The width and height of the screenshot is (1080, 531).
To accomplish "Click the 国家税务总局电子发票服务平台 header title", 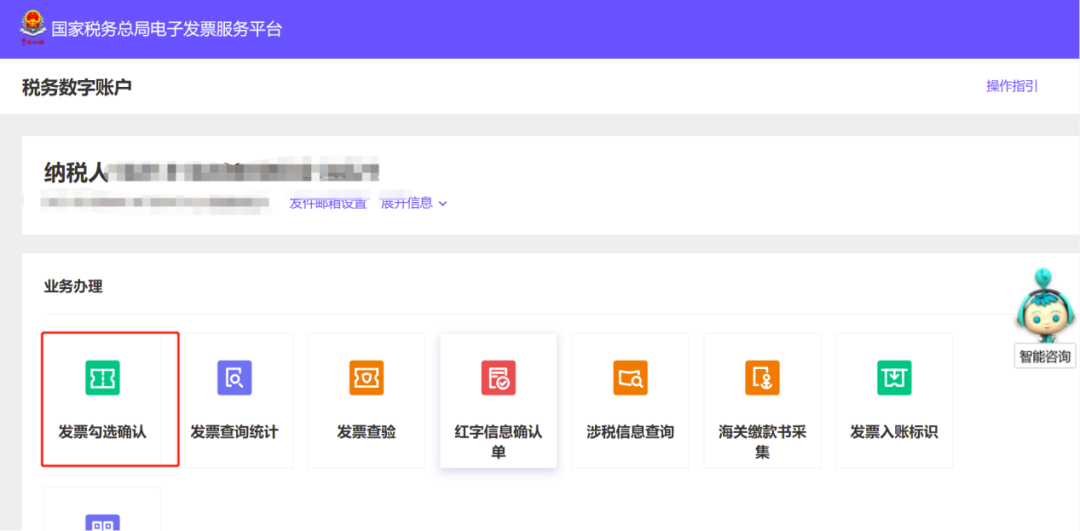I will [167, 29].
